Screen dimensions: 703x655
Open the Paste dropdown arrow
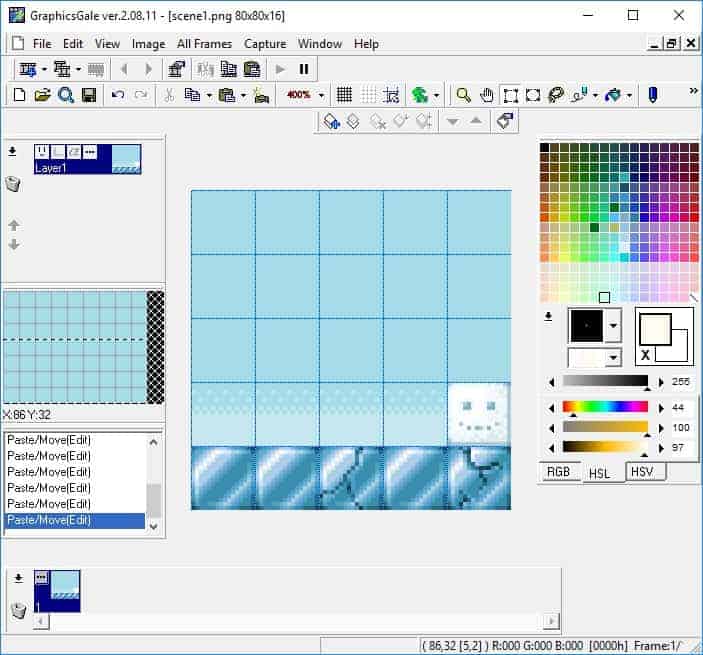tap(243, 95)
